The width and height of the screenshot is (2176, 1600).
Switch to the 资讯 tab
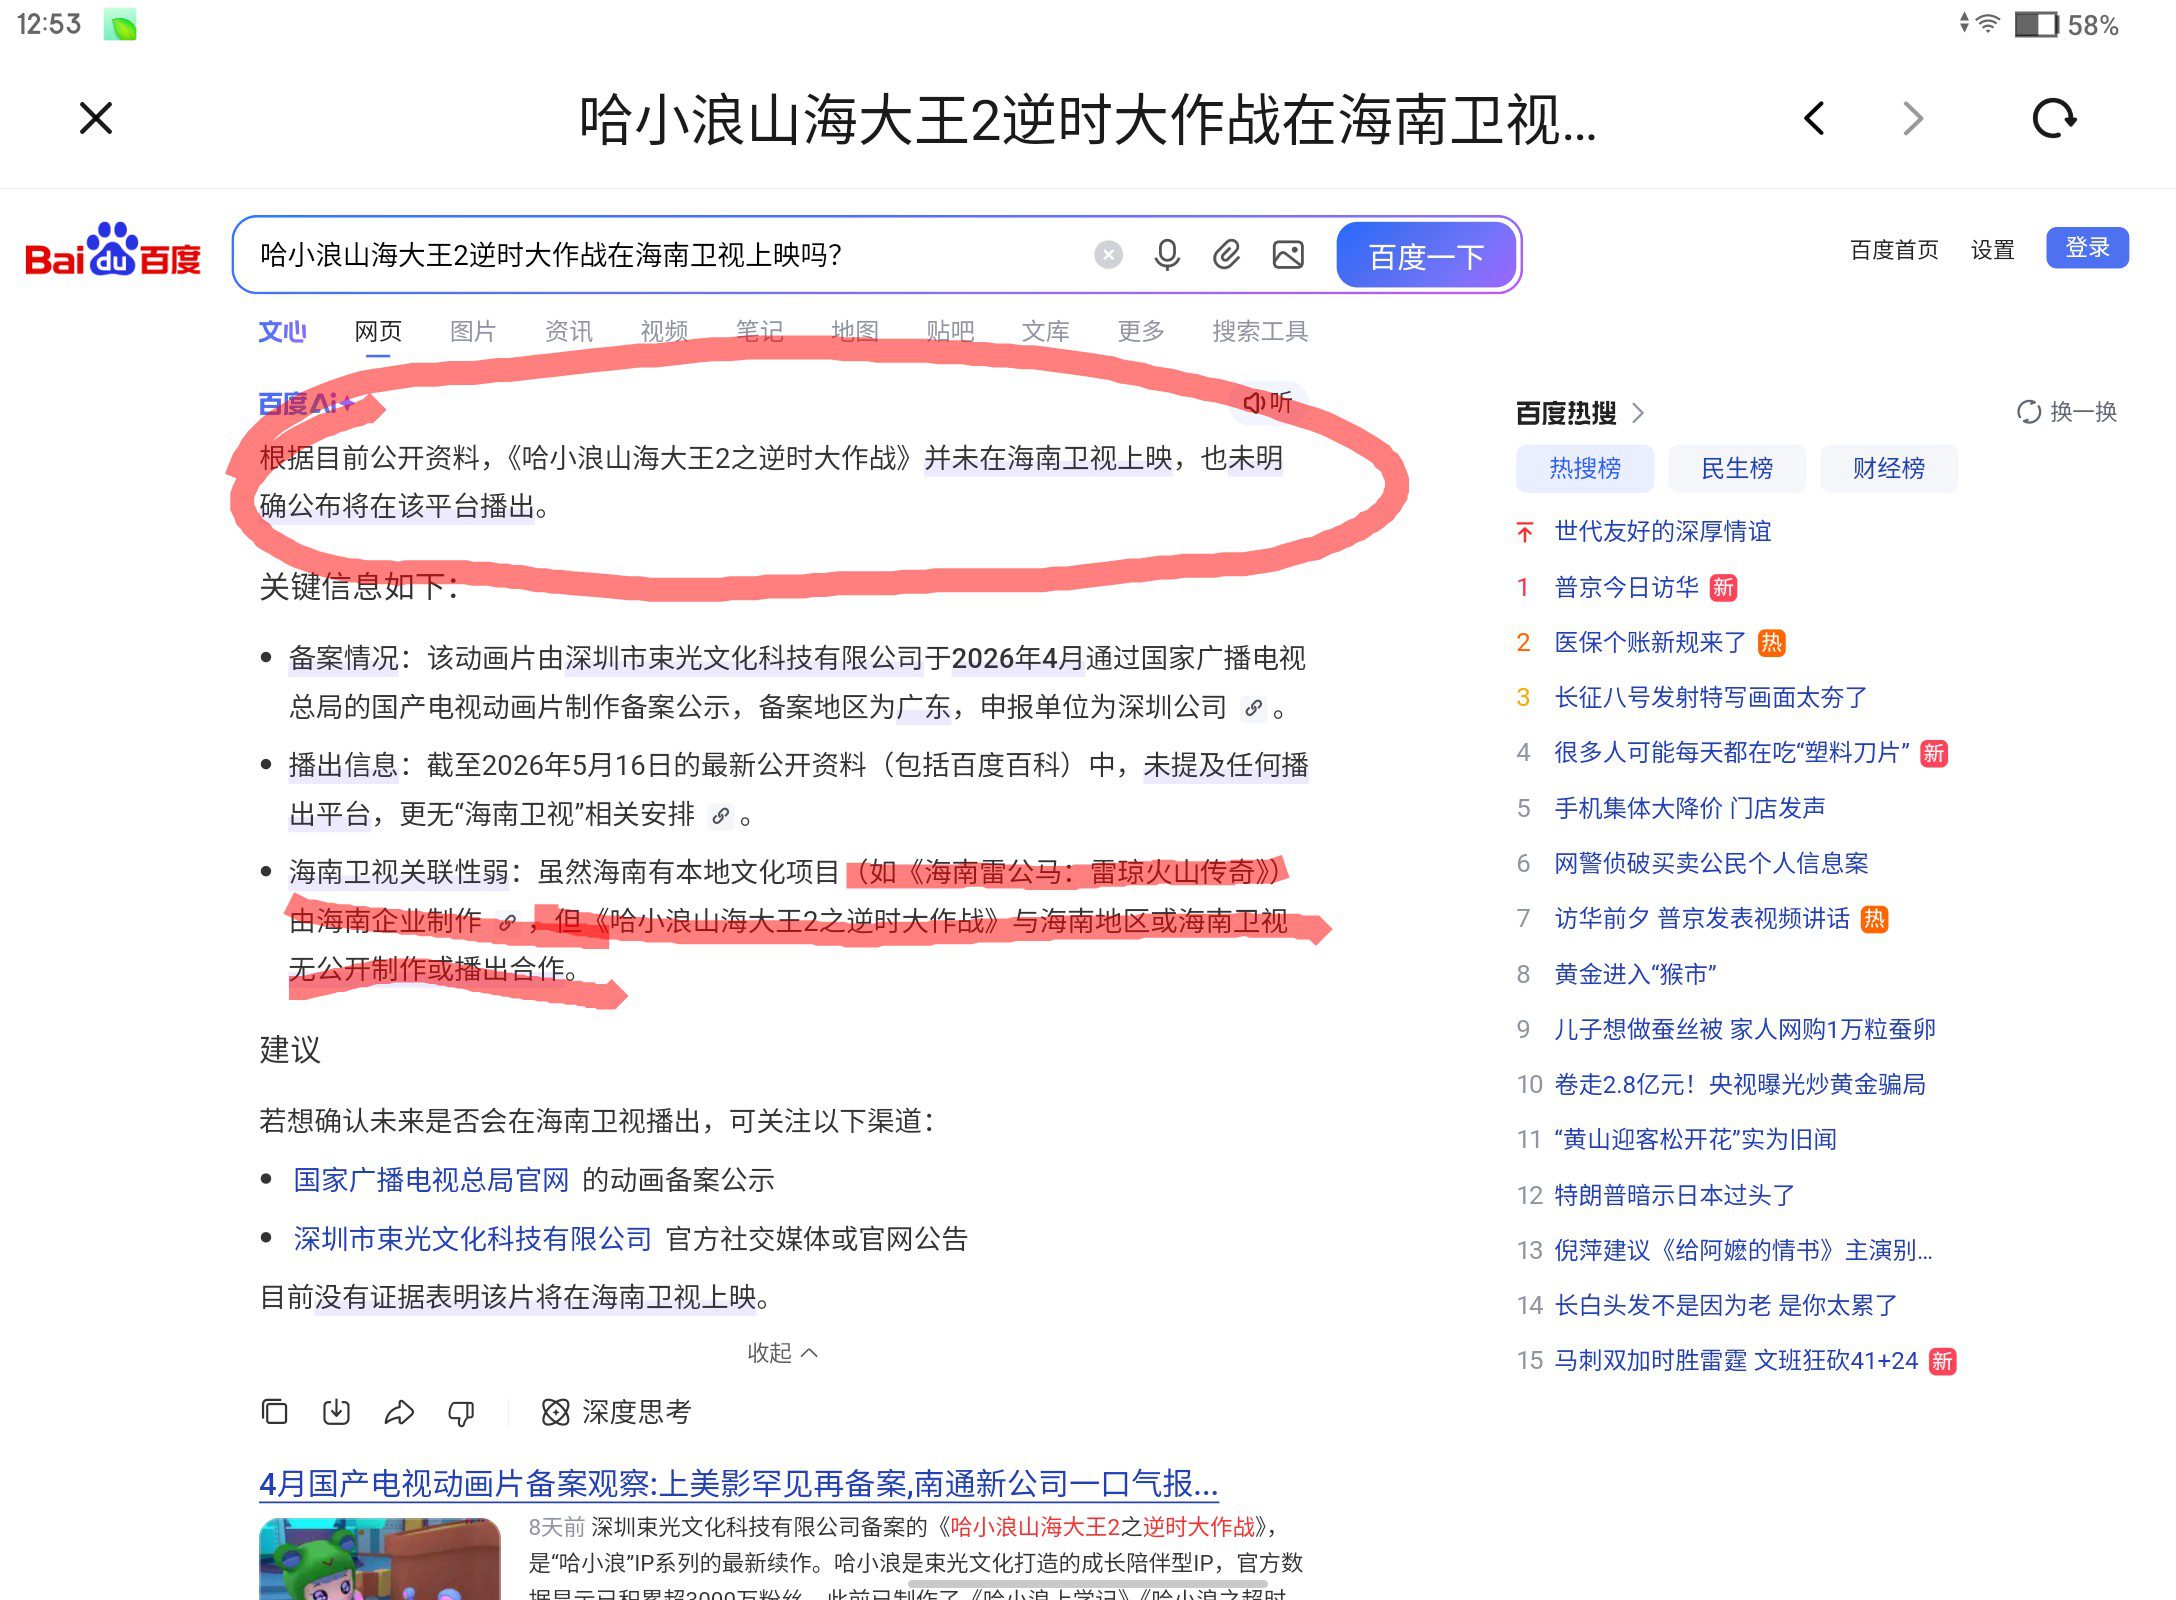[569, 331]
